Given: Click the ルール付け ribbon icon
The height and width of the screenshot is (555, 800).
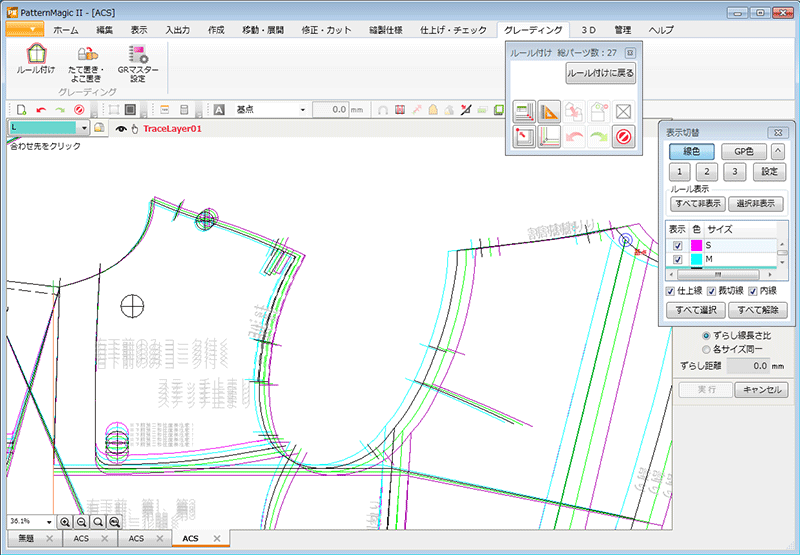Looking at the screenshot, I should (x=36, y=60).
